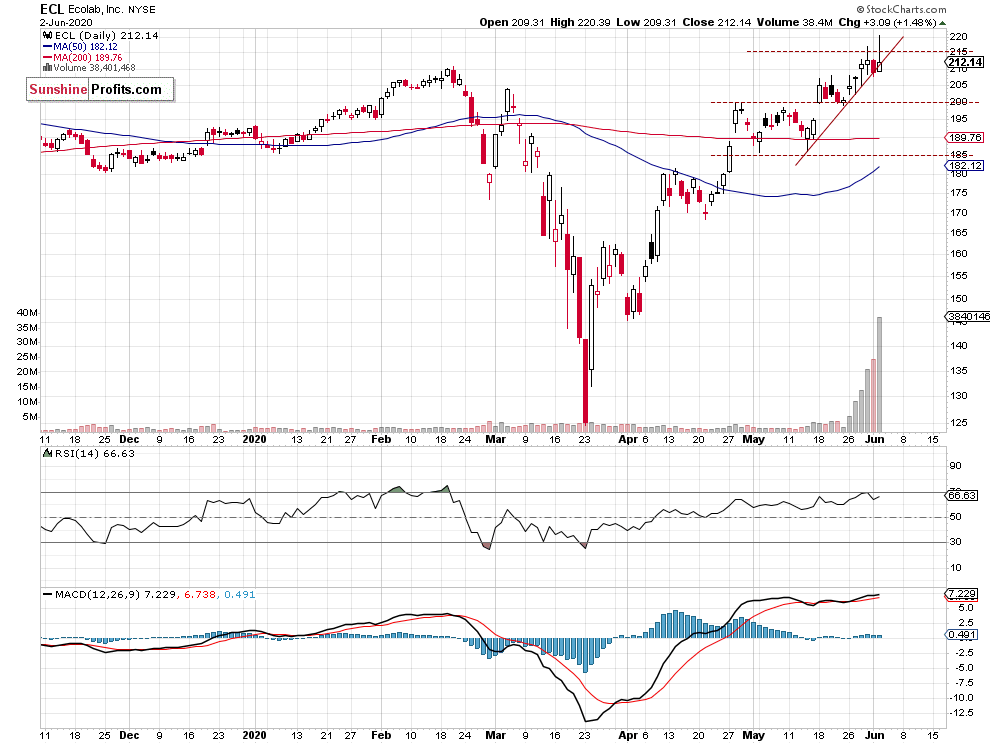Click the -12.5 label on the MACD axis

(x=960, y=713)
